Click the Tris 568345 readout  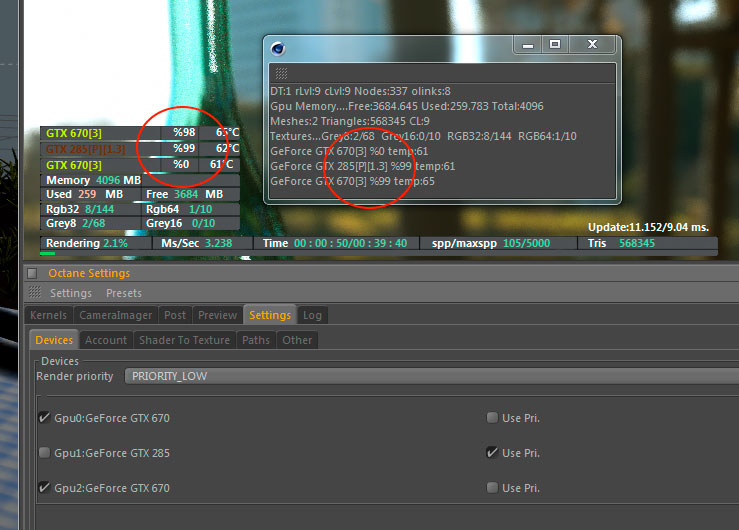(x=621, y=243)
